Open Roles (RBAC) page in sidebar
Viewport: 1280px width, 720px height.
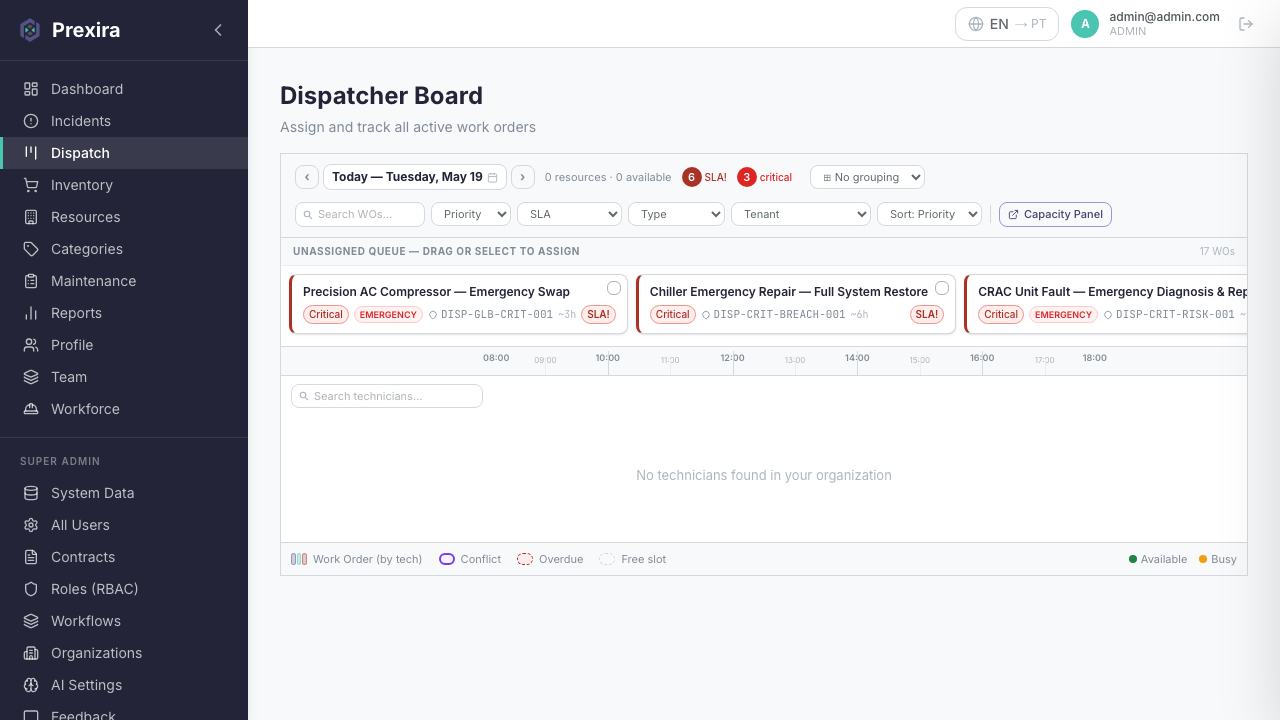coord(124,589)
